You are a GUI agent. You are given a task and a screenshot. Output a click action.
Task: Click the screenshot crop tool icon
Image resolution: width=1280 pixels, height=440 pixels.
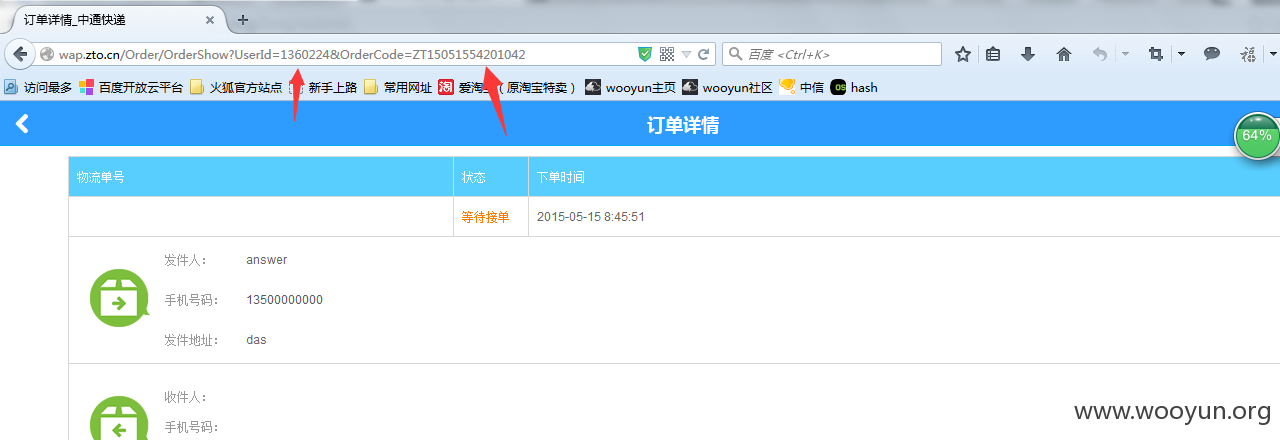(1156, 54)
